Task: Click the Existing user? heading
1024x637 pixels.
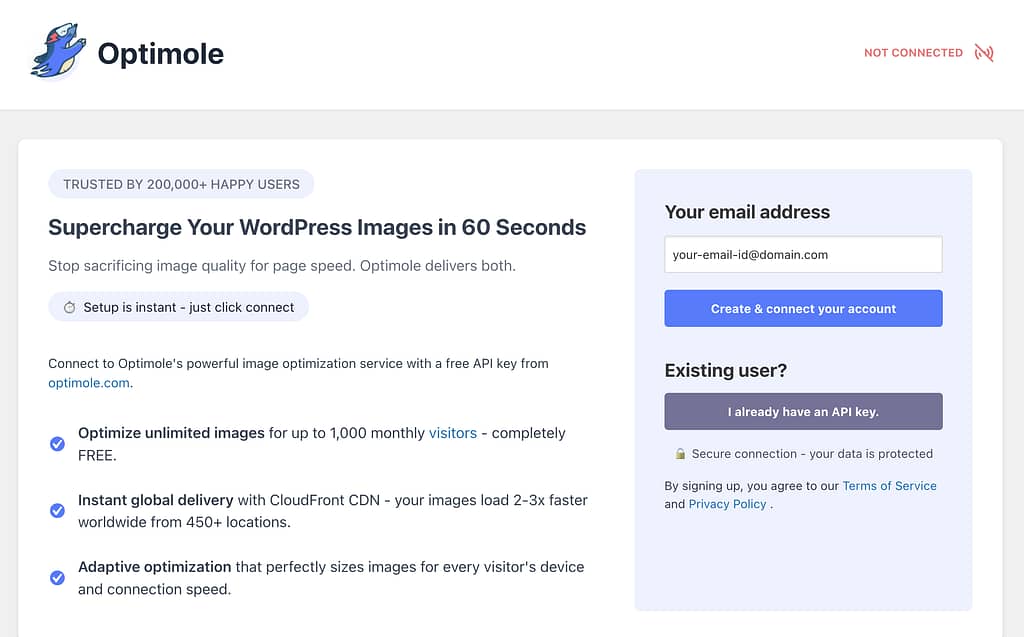Action: (x=726, y=370)
